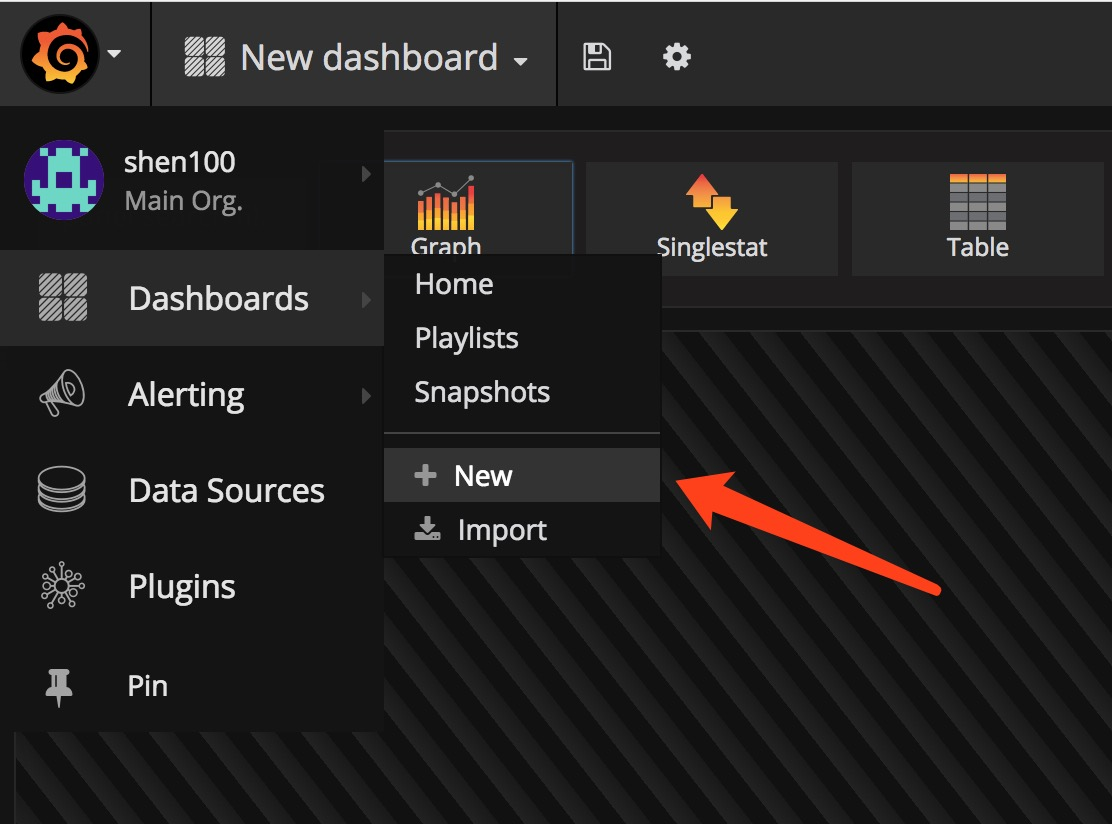Add a Table panel
1112x824 pixels.
tap(977, 218)
